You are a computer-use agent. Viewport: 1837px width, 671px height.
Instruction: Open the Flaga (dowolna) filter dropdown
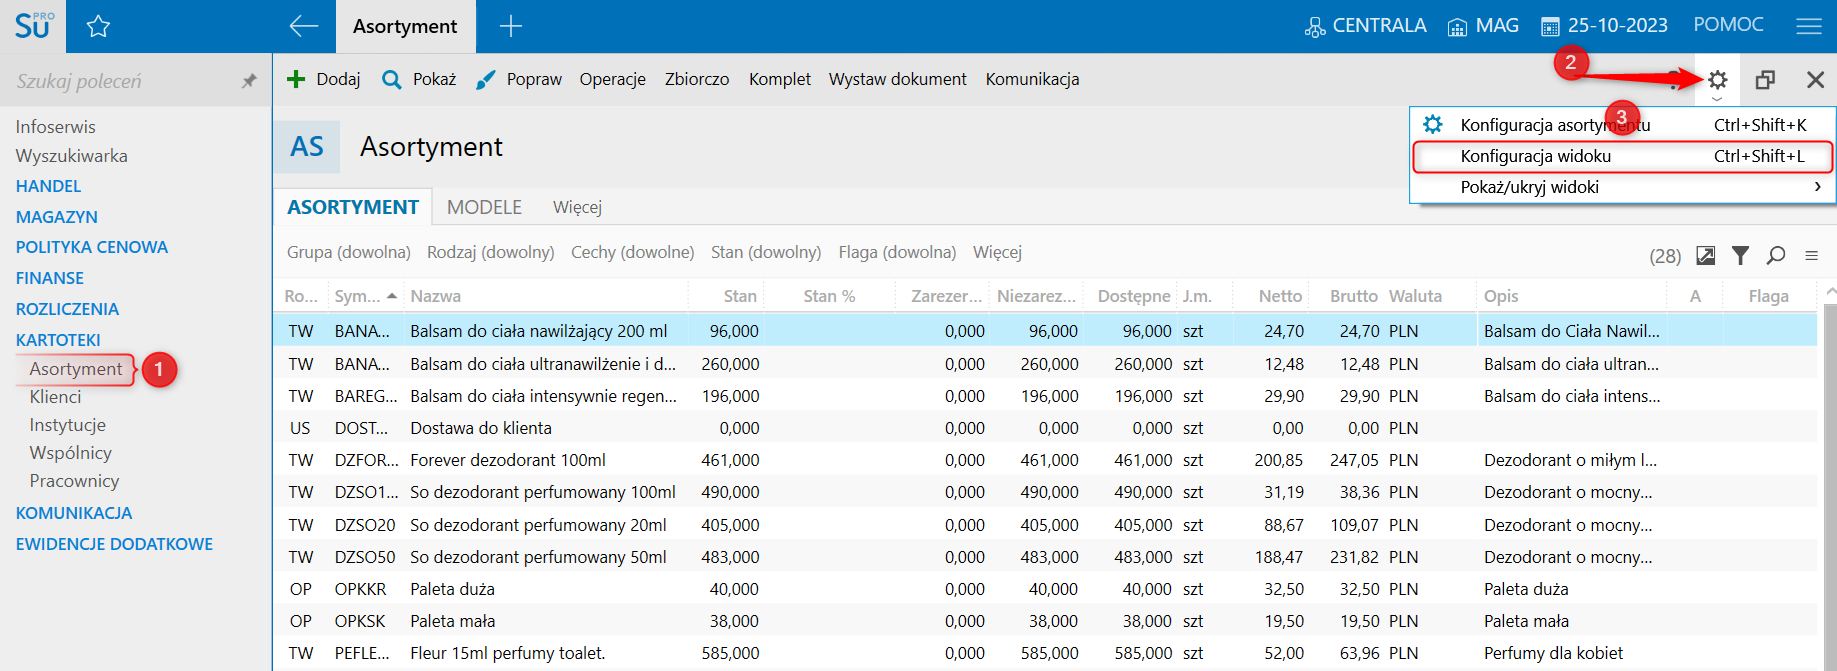pyautogui.click(x=896, y=252)
